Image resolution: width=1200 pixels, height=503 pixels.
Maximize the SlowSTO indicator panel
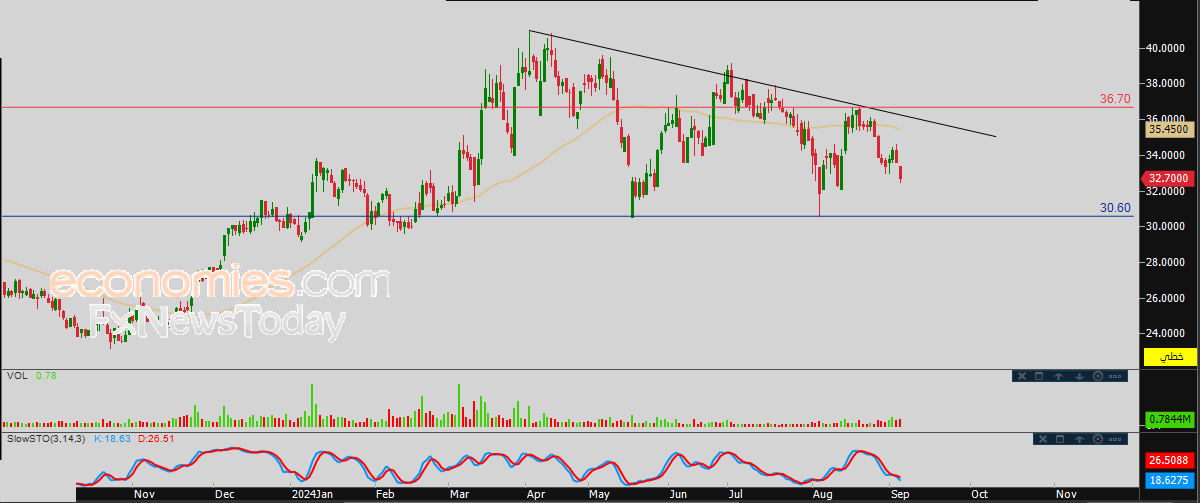click(x=1060, y=439)
